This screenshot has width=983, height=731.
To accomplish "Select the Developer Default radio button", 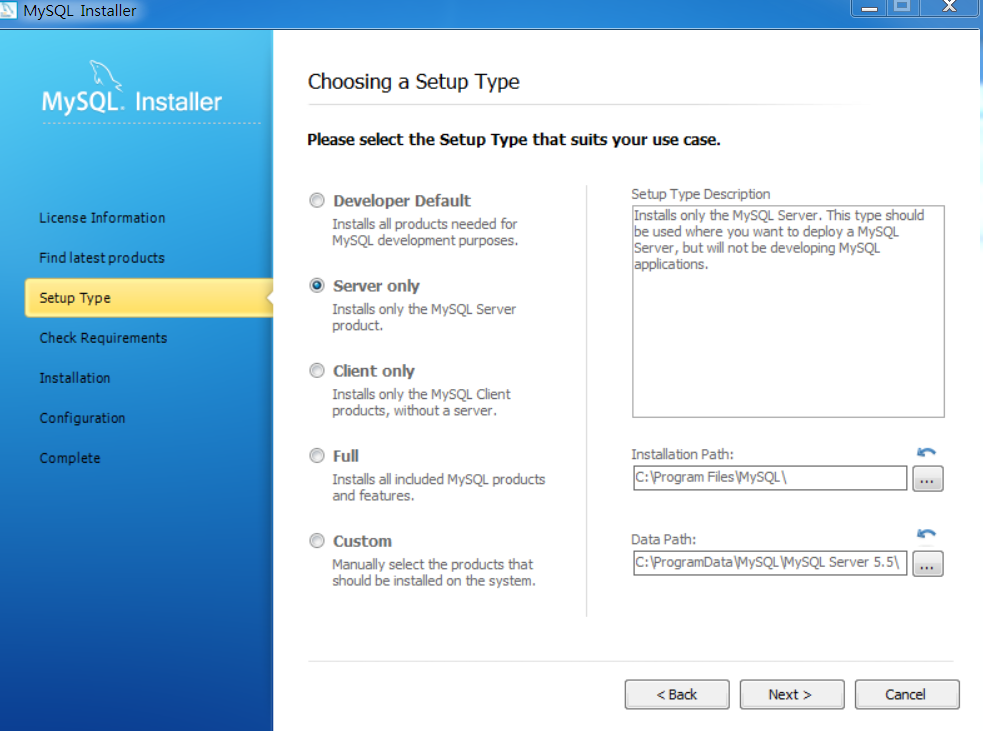I will [317, 200].
